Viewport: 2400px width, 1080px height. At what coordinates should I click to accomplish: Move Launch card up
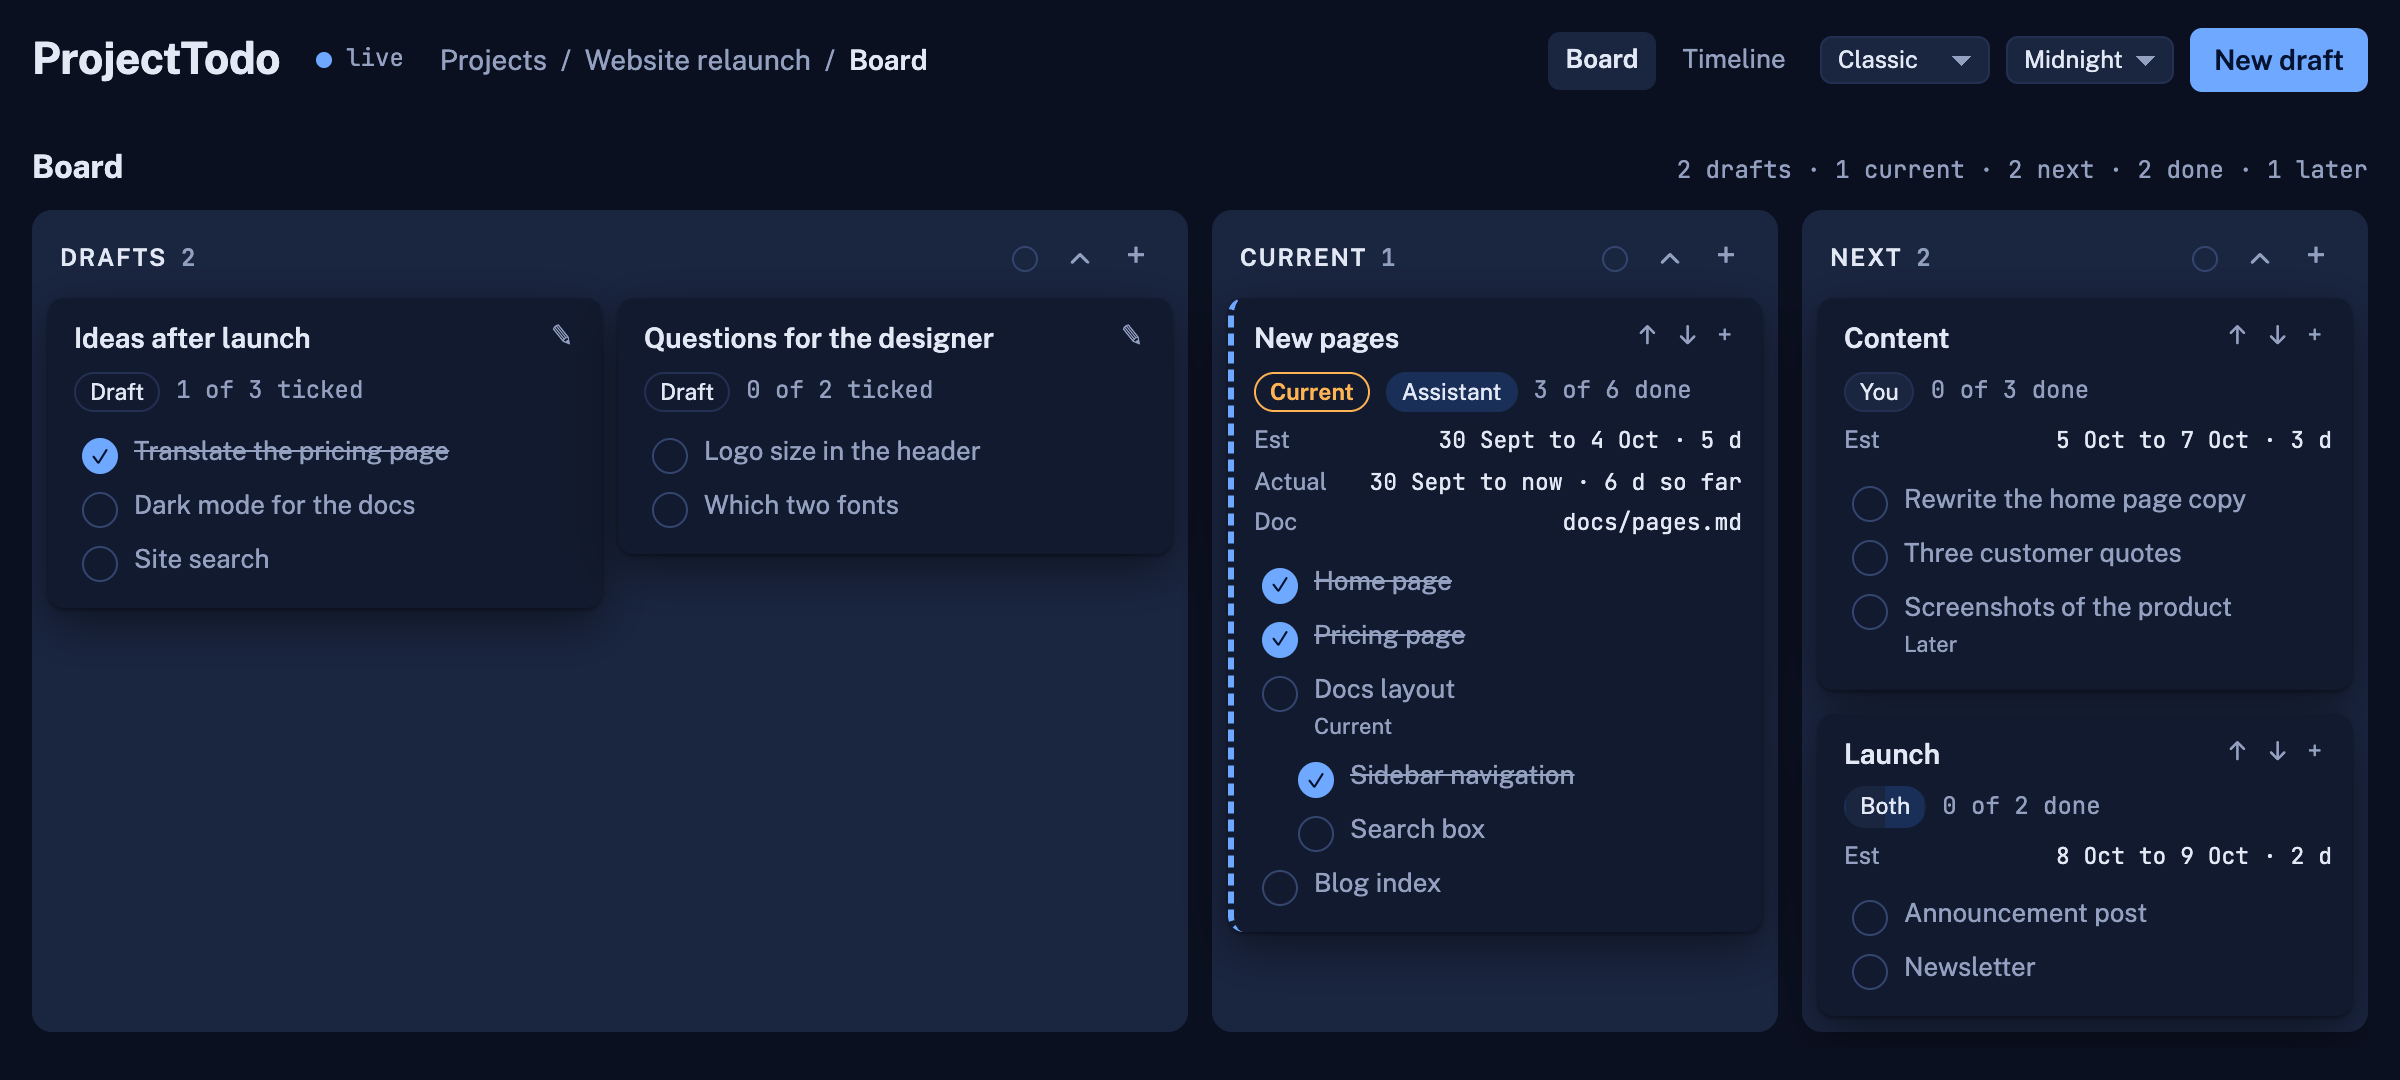(2237, 751)
